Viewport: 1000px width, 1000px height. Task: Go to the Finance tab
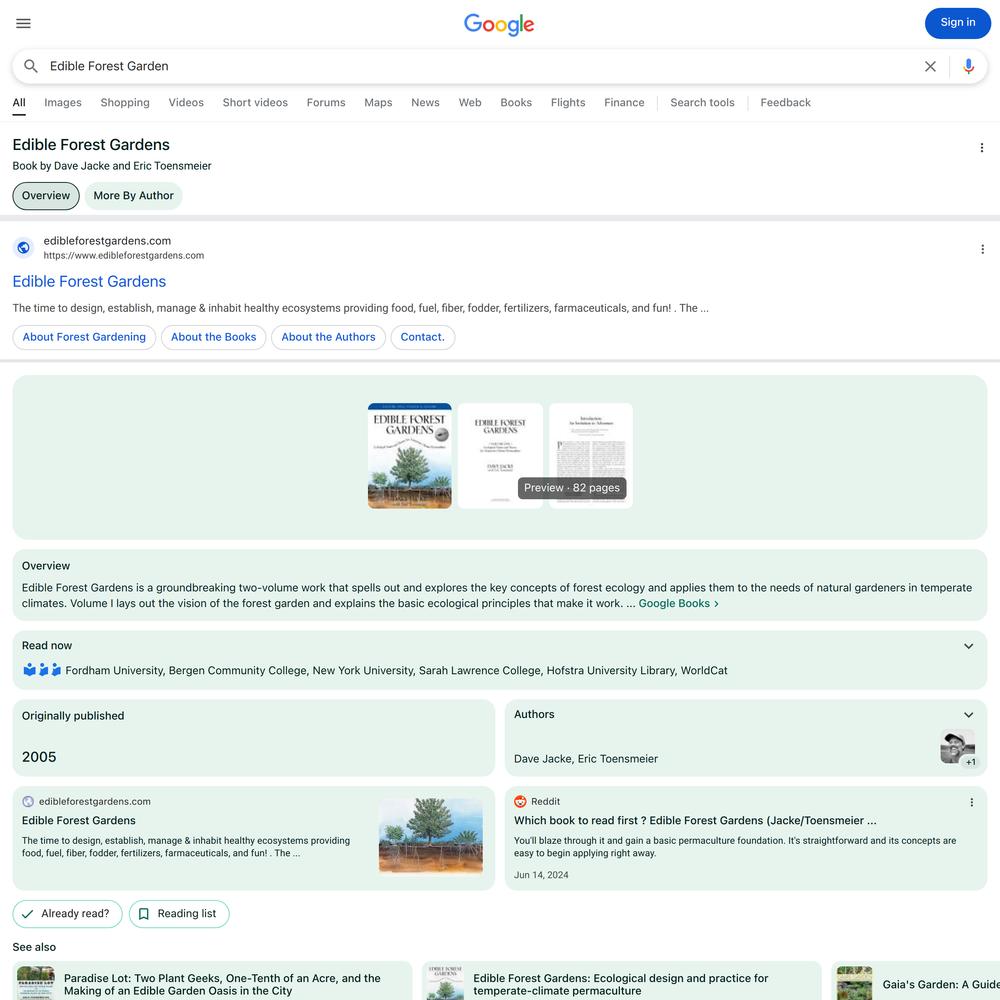tap(624, 103)
